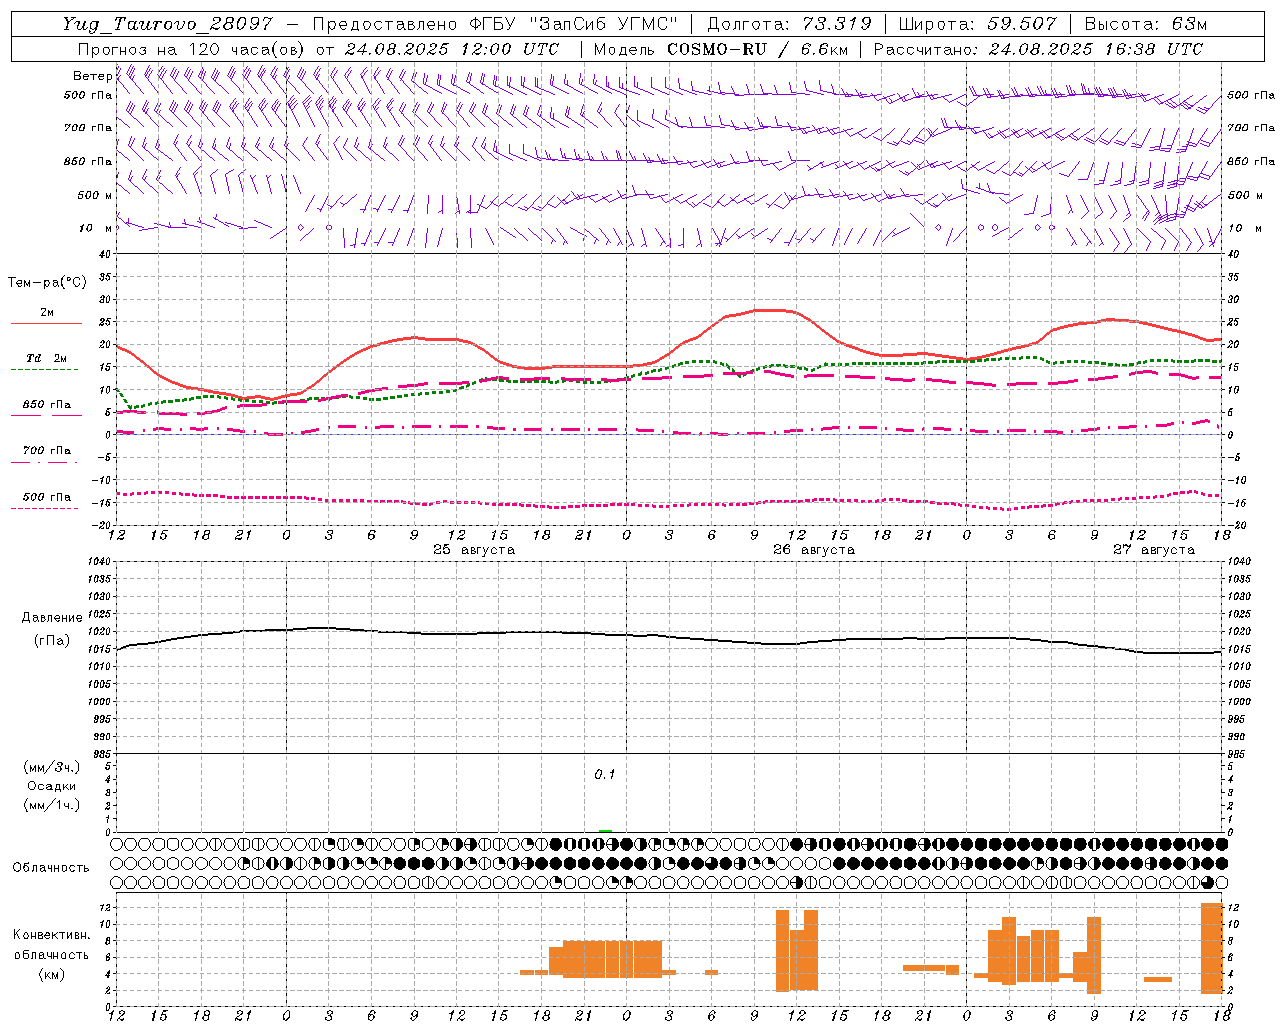
Task: Click the '27 августа' date label
Action: (x=1154, y=550)
